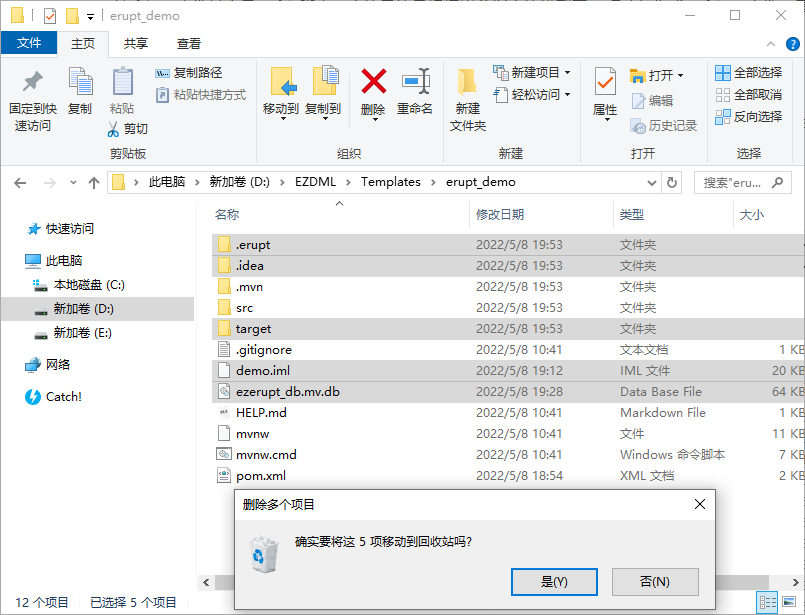This screenshot has width=805, height=615.
Task: Switch to the Share (共享) tab
Action: coord(136,44)
